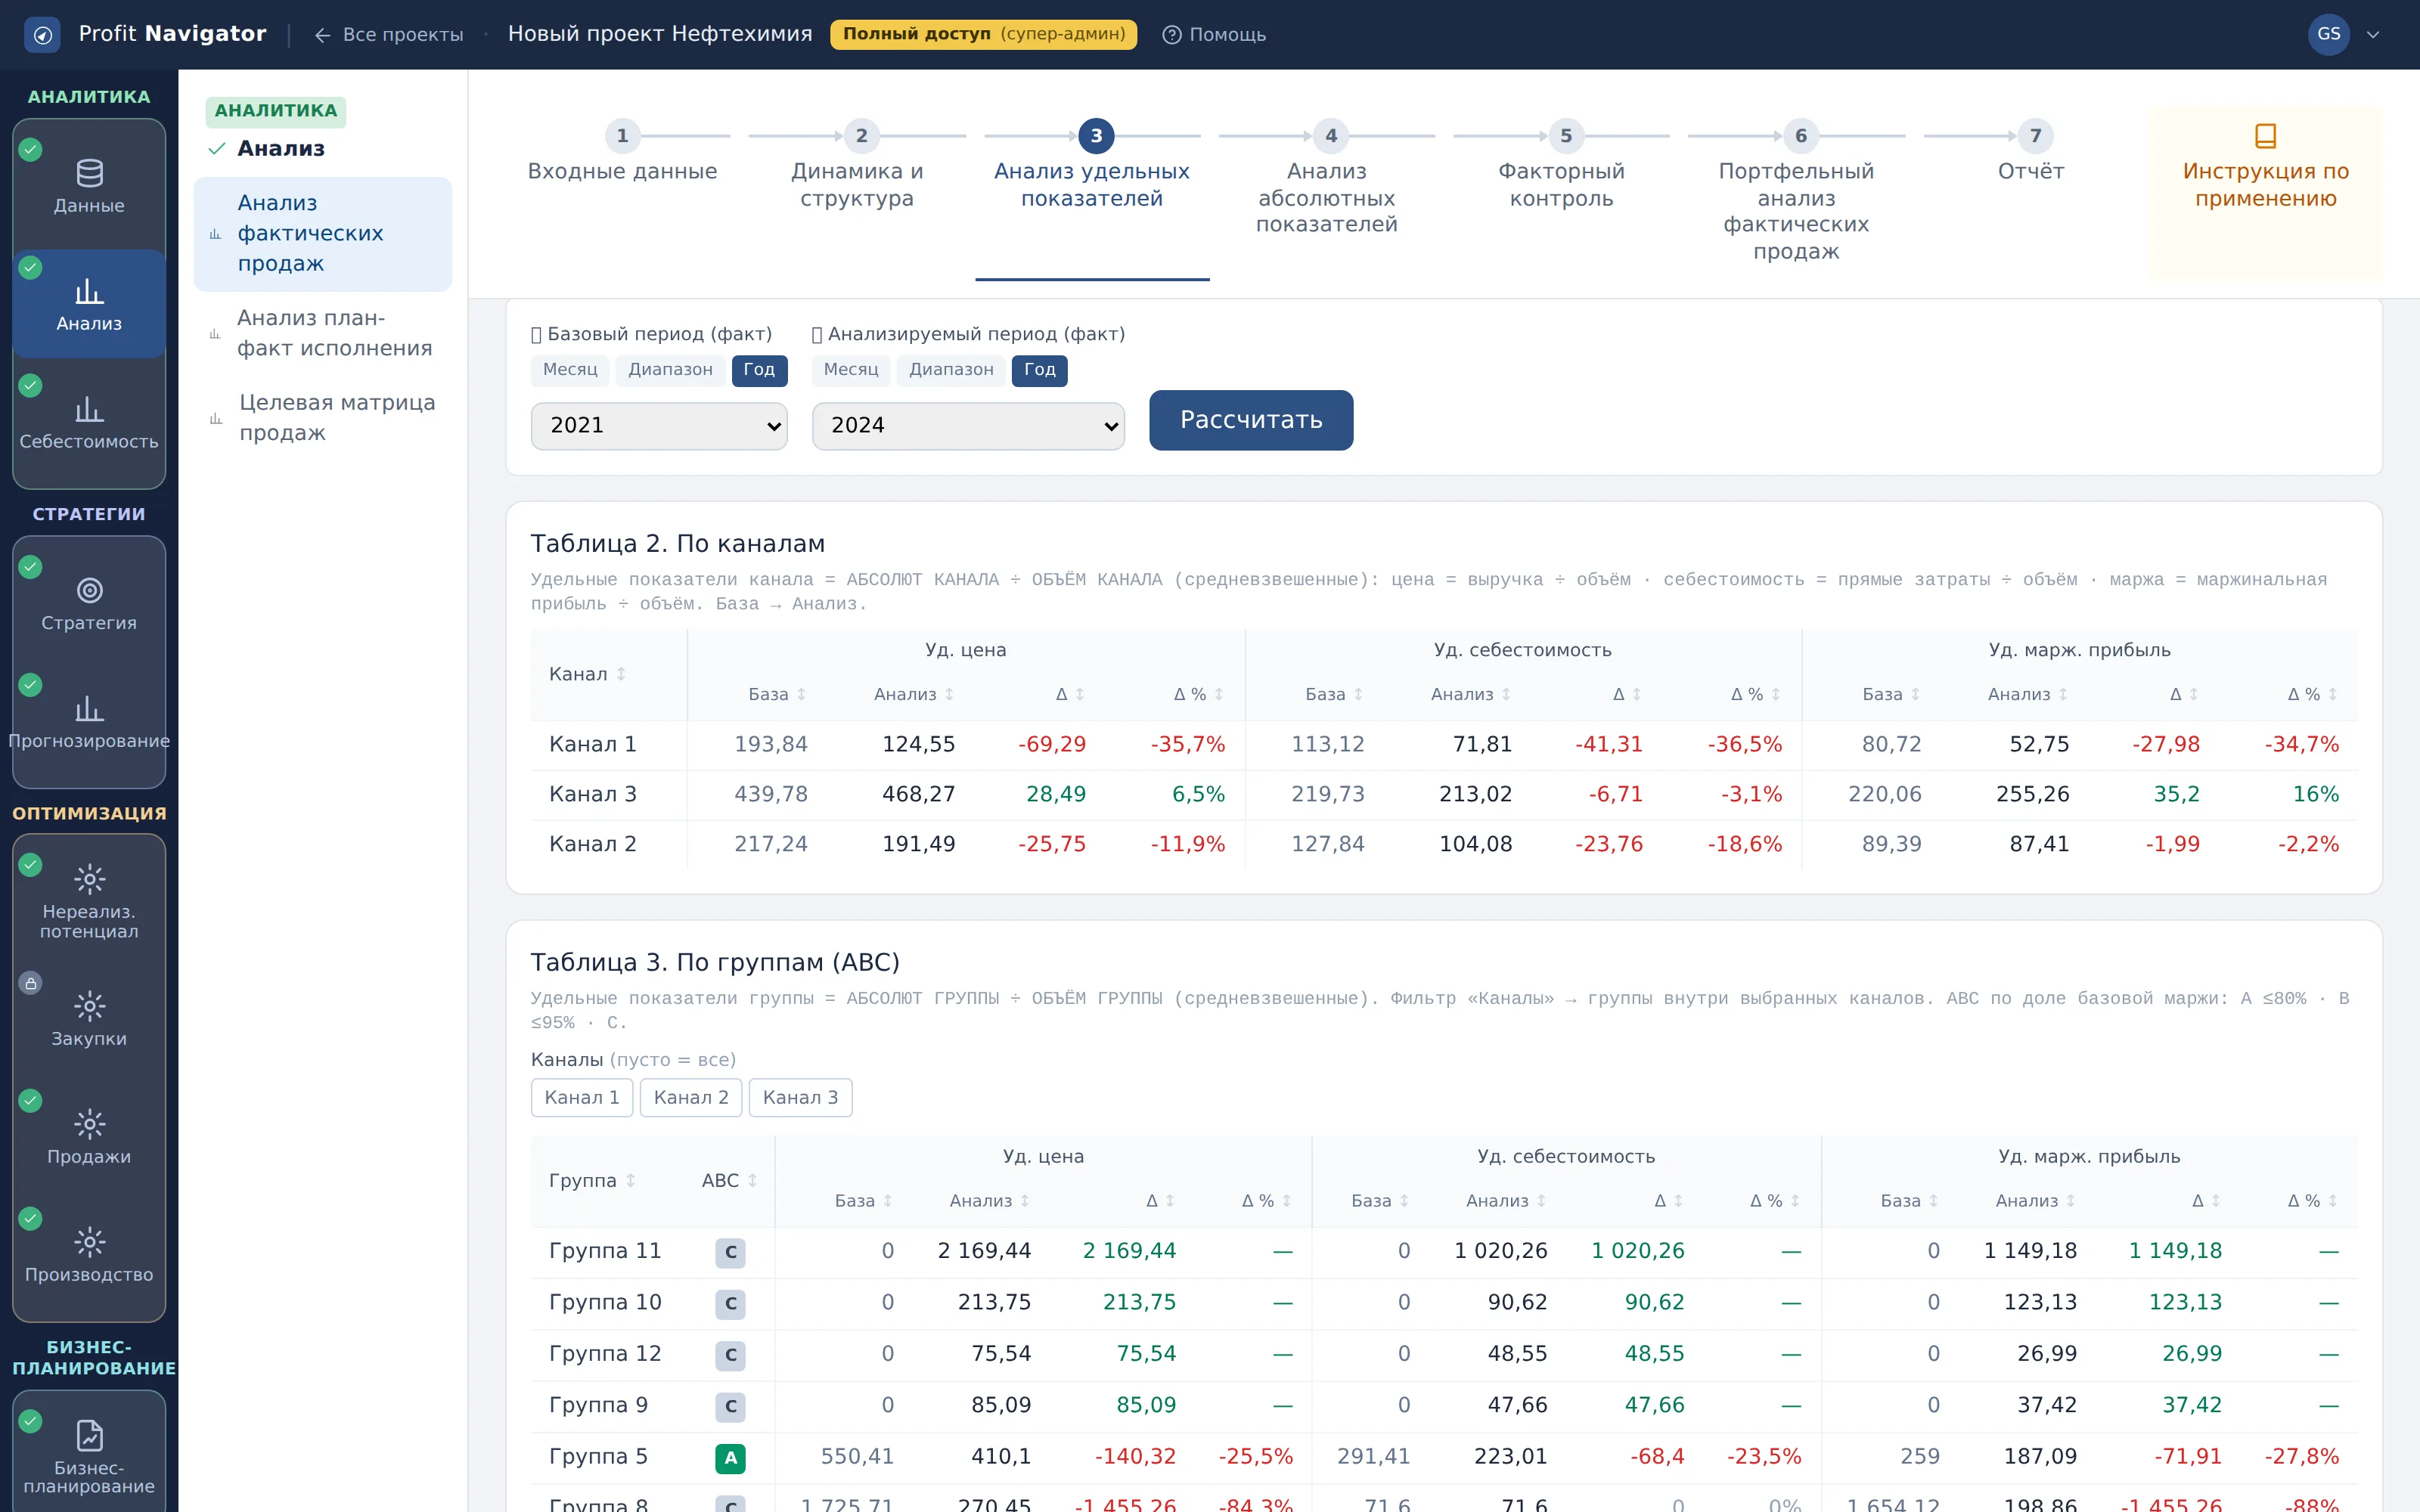Open the Стратегия target icon section
Screen dimensions: 2420x1512
[89, 604]
